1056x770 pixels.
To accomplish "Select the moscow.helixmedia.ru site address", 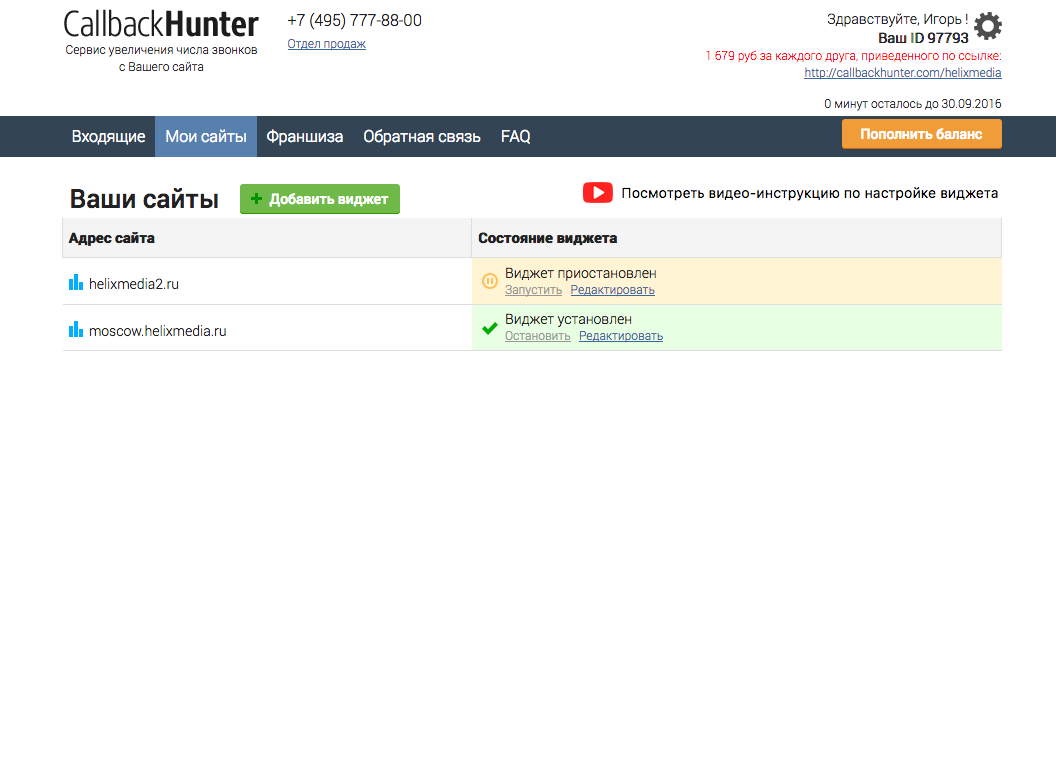I will 158,331.
